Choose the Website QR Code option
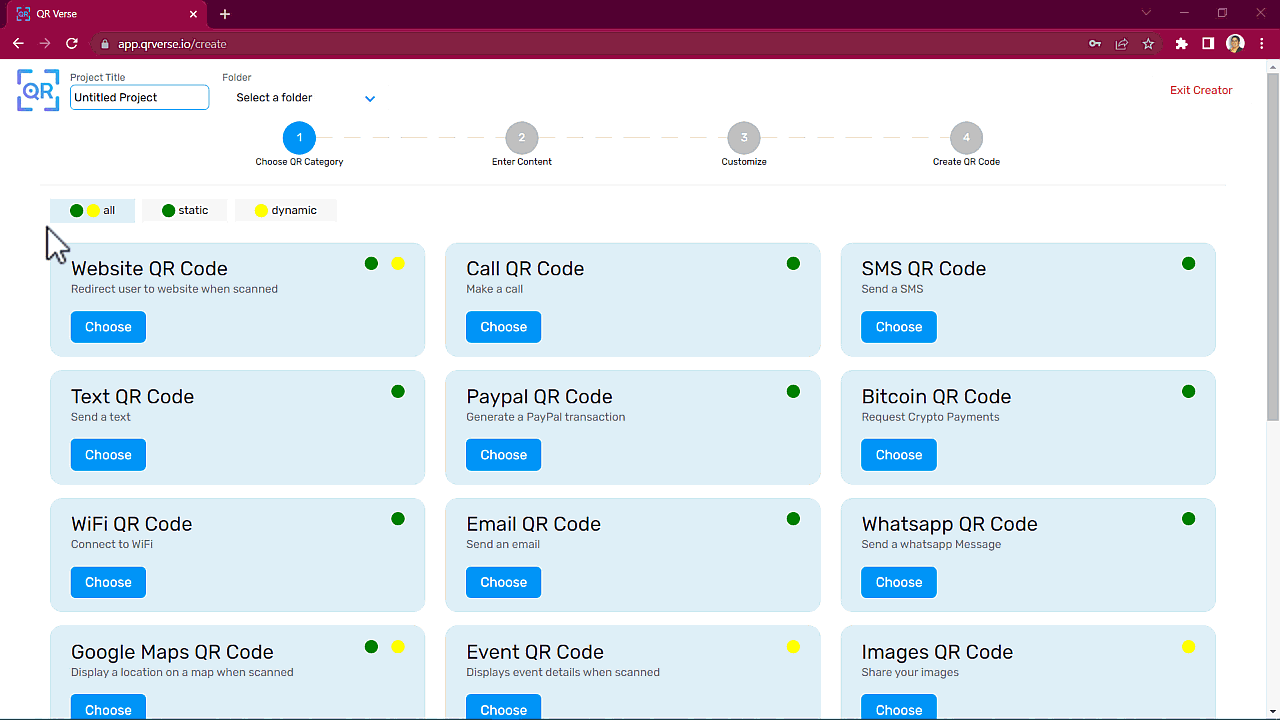 click(x=108, y=327)
